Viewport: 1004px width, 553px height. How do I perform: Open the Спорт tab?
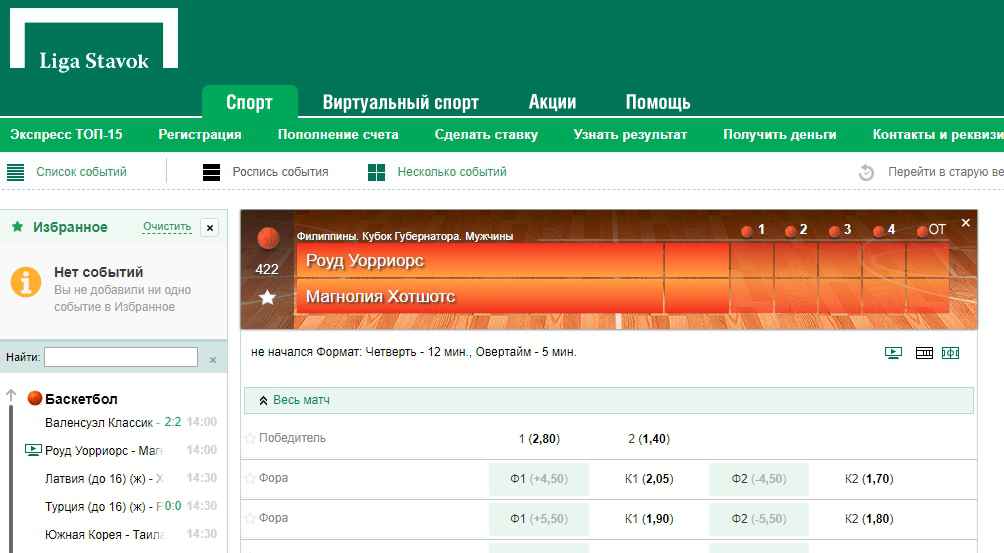[250, 102]
